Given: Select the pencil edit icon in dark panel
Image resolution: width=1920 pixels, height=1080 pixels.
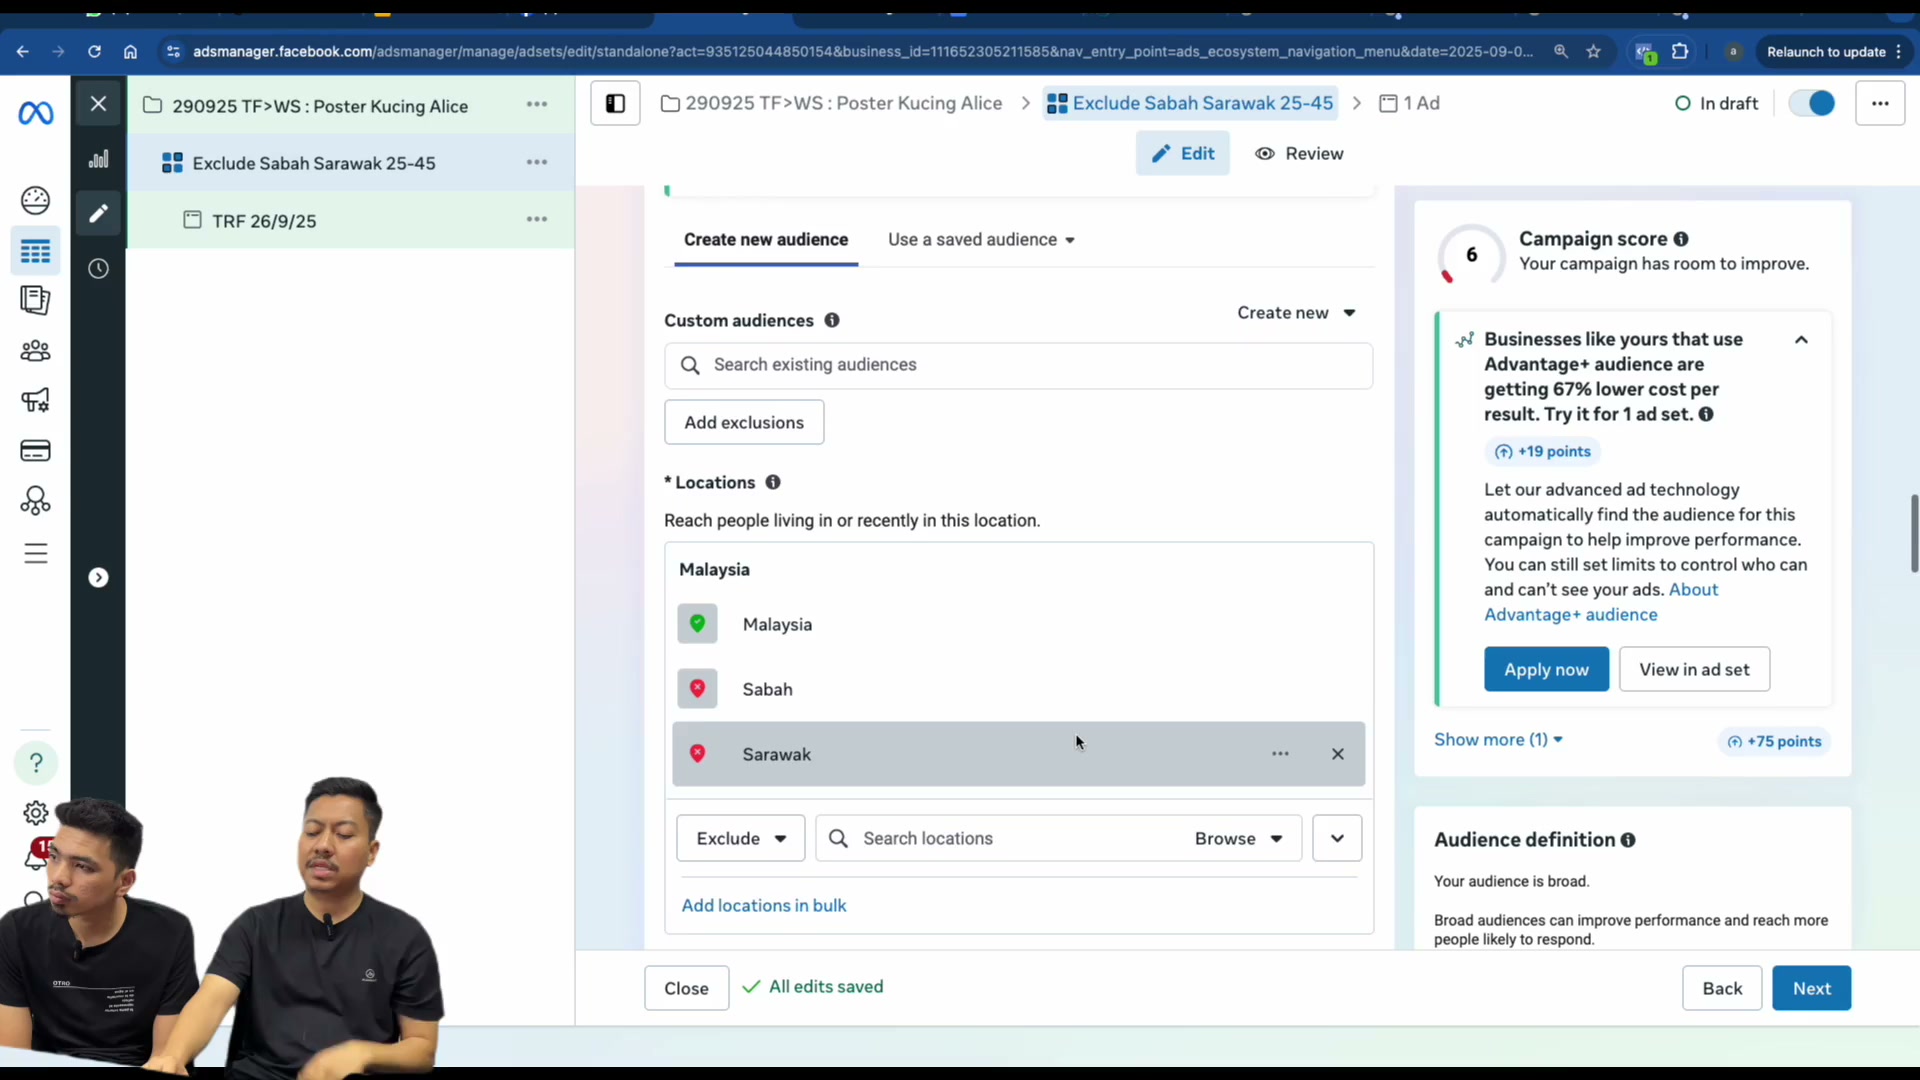Looking at the screenshot, I should [x=98, y=213].
